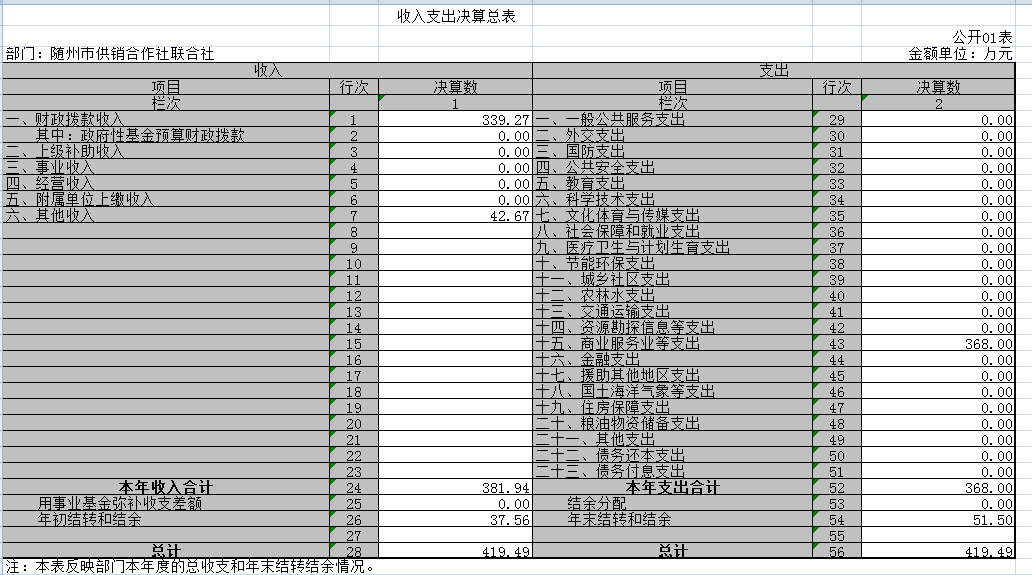
Task: Select the 金额单位：万元 cell
Action: click(x=960, y=54)
